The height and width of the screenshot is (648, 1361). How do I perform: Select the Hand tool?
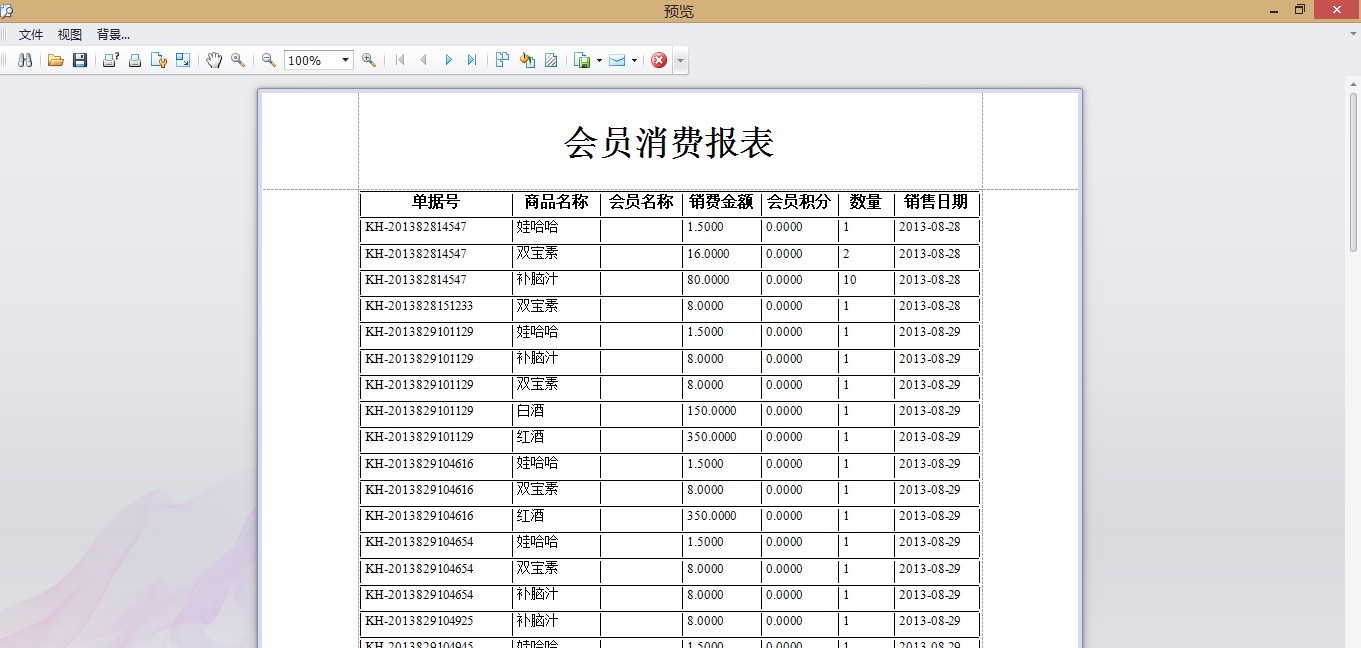[214, 60]
